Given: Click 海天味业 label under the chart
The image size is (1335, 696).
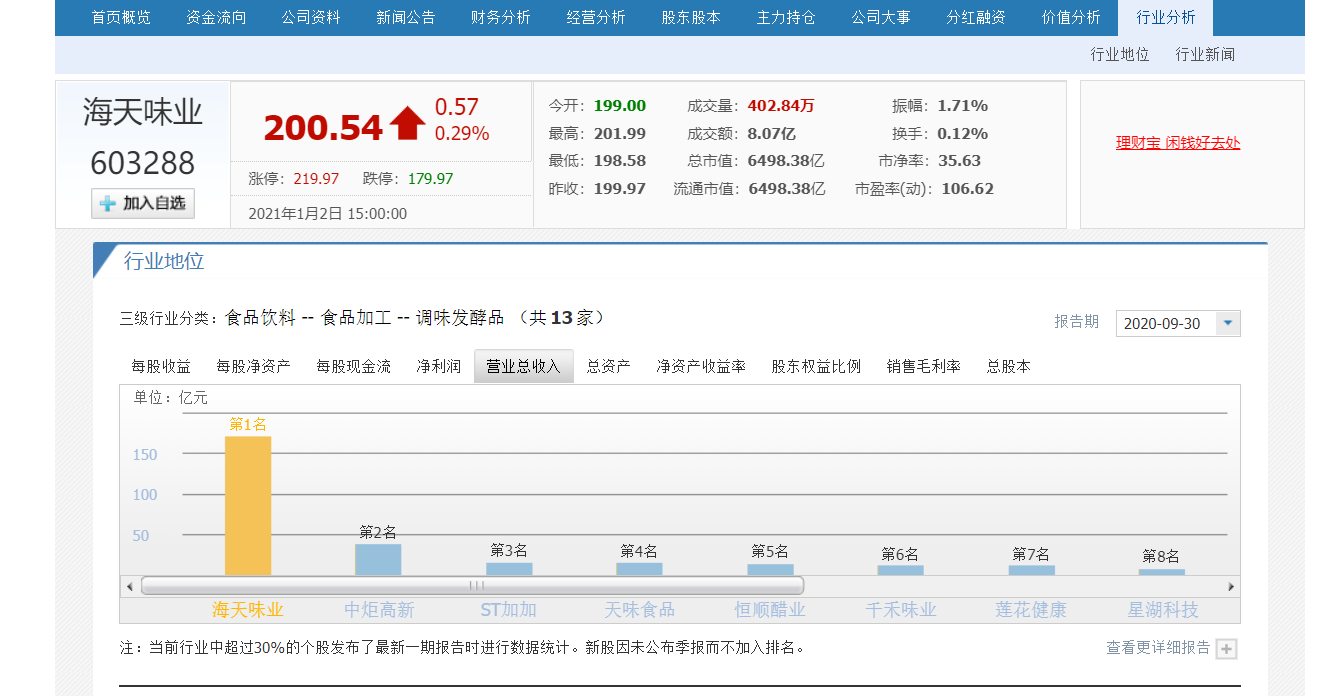Looking at the screenshot, I should click(248, 610).
